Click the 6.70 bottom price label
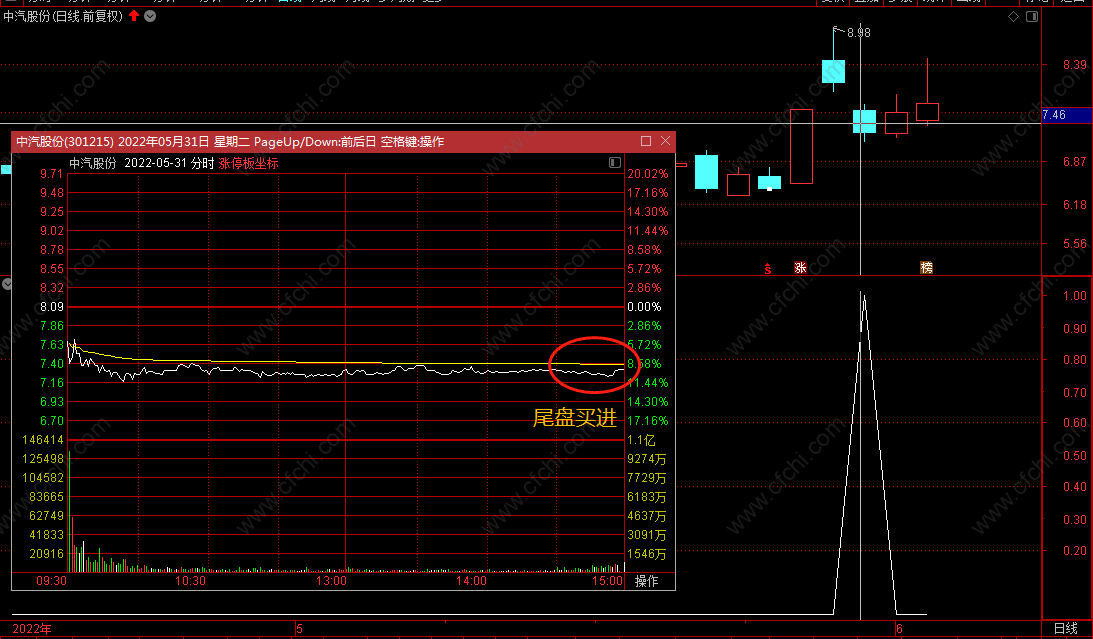Viewport: 1093px width, 639px height. pyautogui.click(x=52, y=421)
